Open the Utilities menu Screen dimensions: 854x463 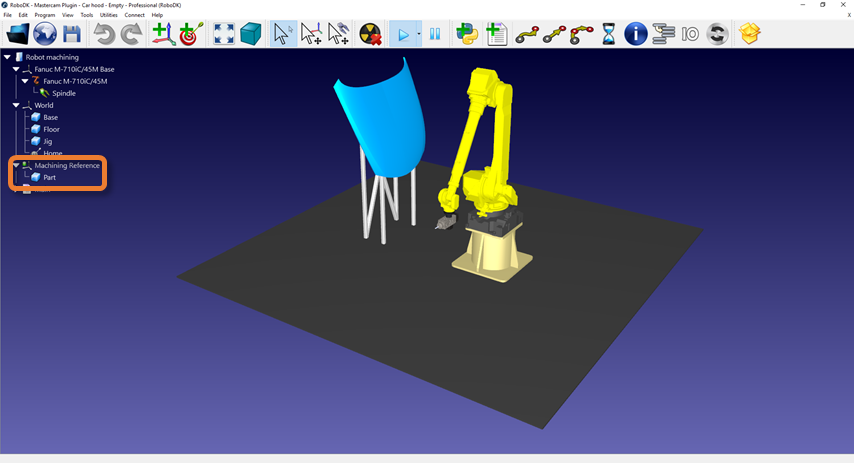(x=108, y=15)
